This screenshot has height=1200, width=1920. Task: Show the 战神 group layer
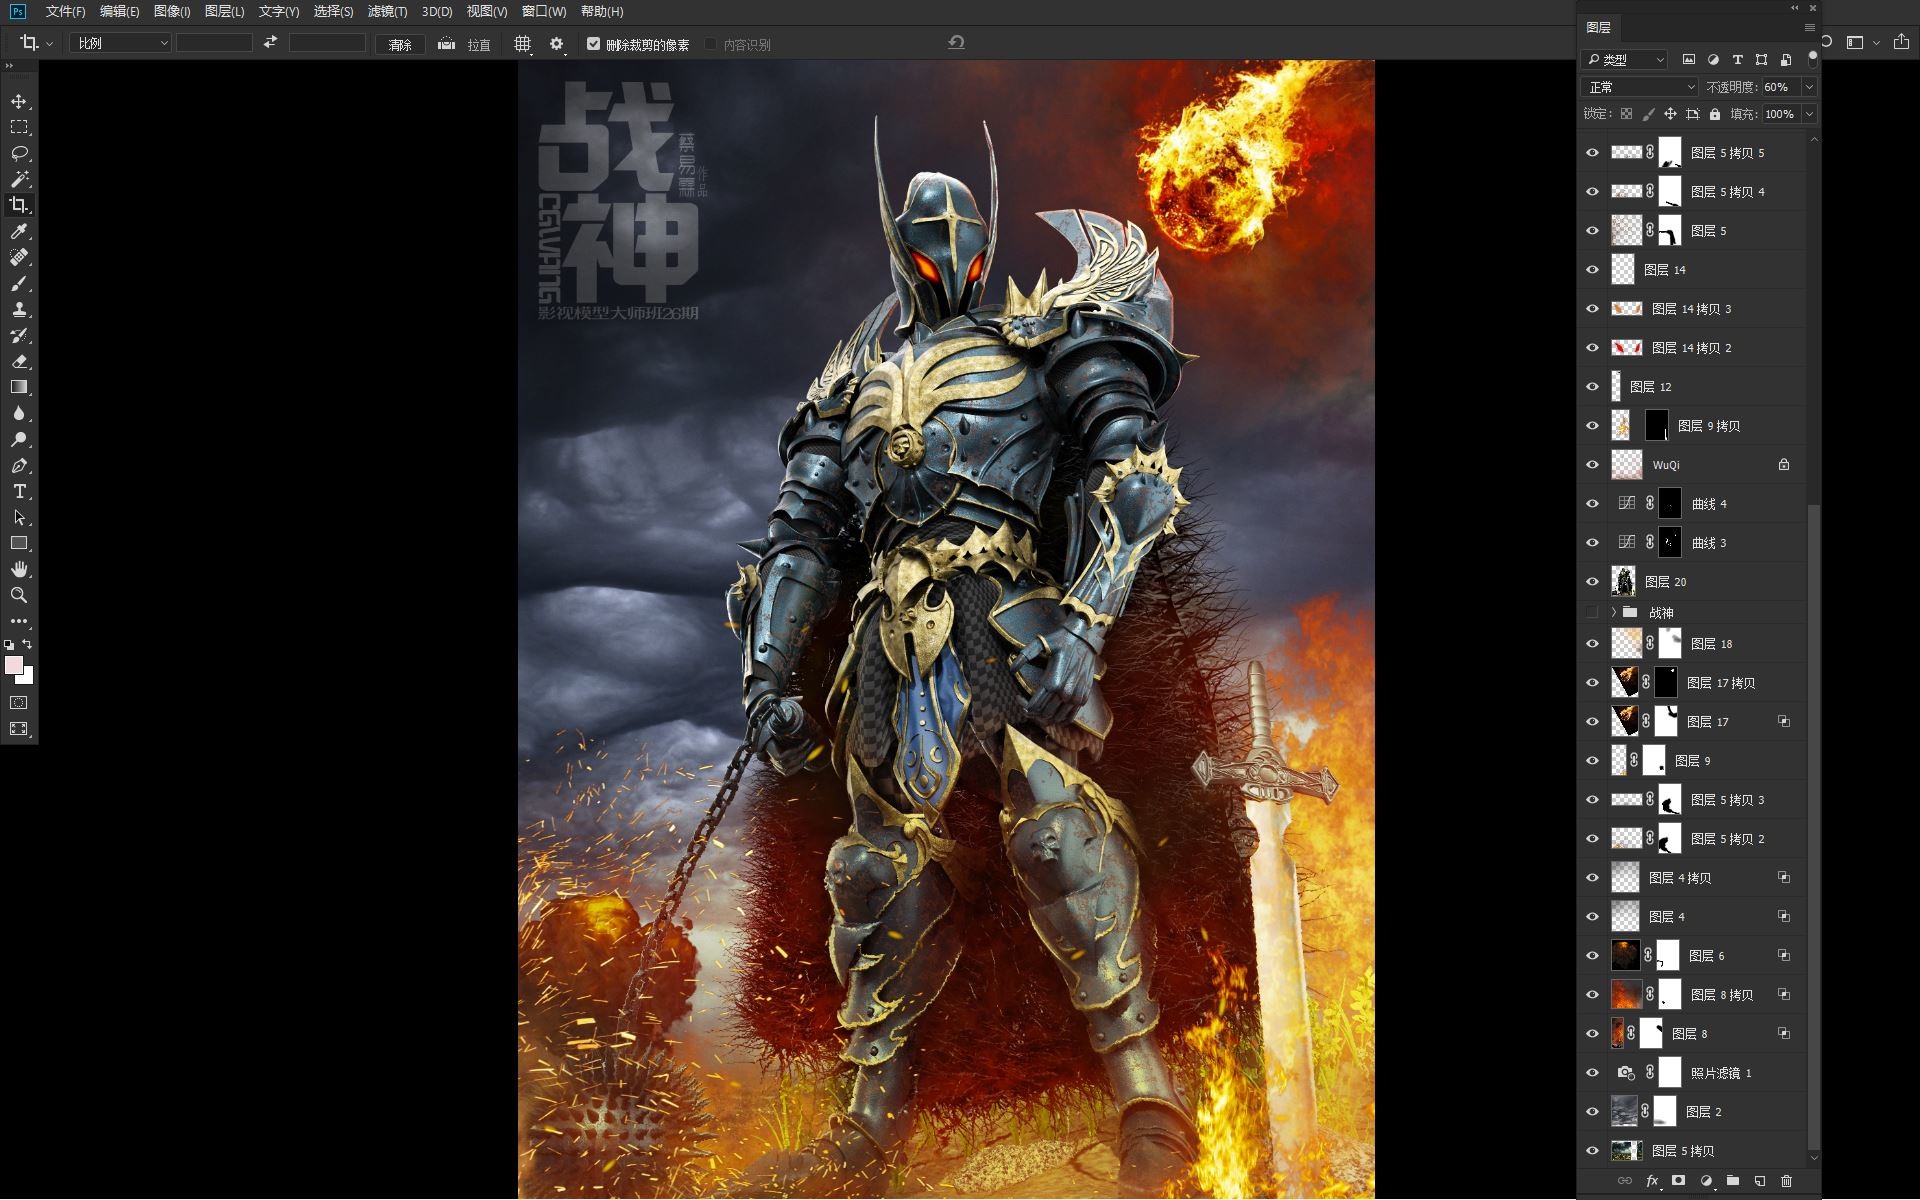1592,612
